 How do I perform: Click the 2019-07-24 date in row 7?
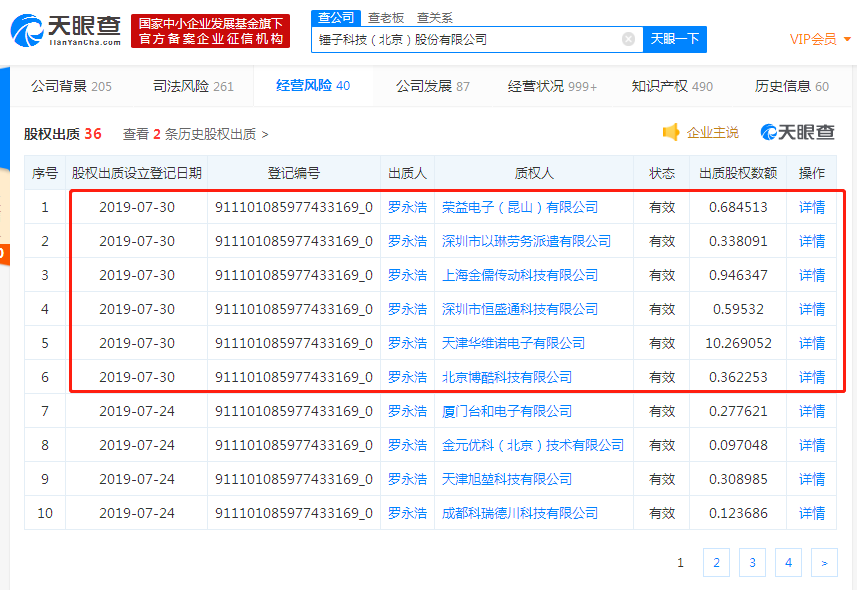[x=137, y=411]
